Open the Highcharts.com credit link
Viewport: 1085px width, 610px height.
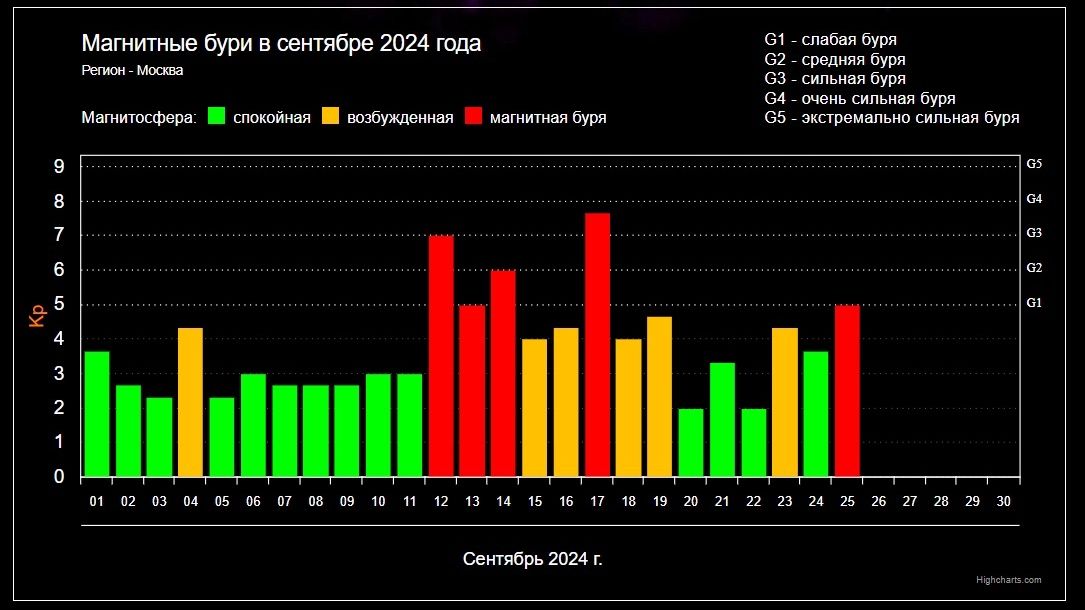pyautogui.click(x=1008, y=580)
